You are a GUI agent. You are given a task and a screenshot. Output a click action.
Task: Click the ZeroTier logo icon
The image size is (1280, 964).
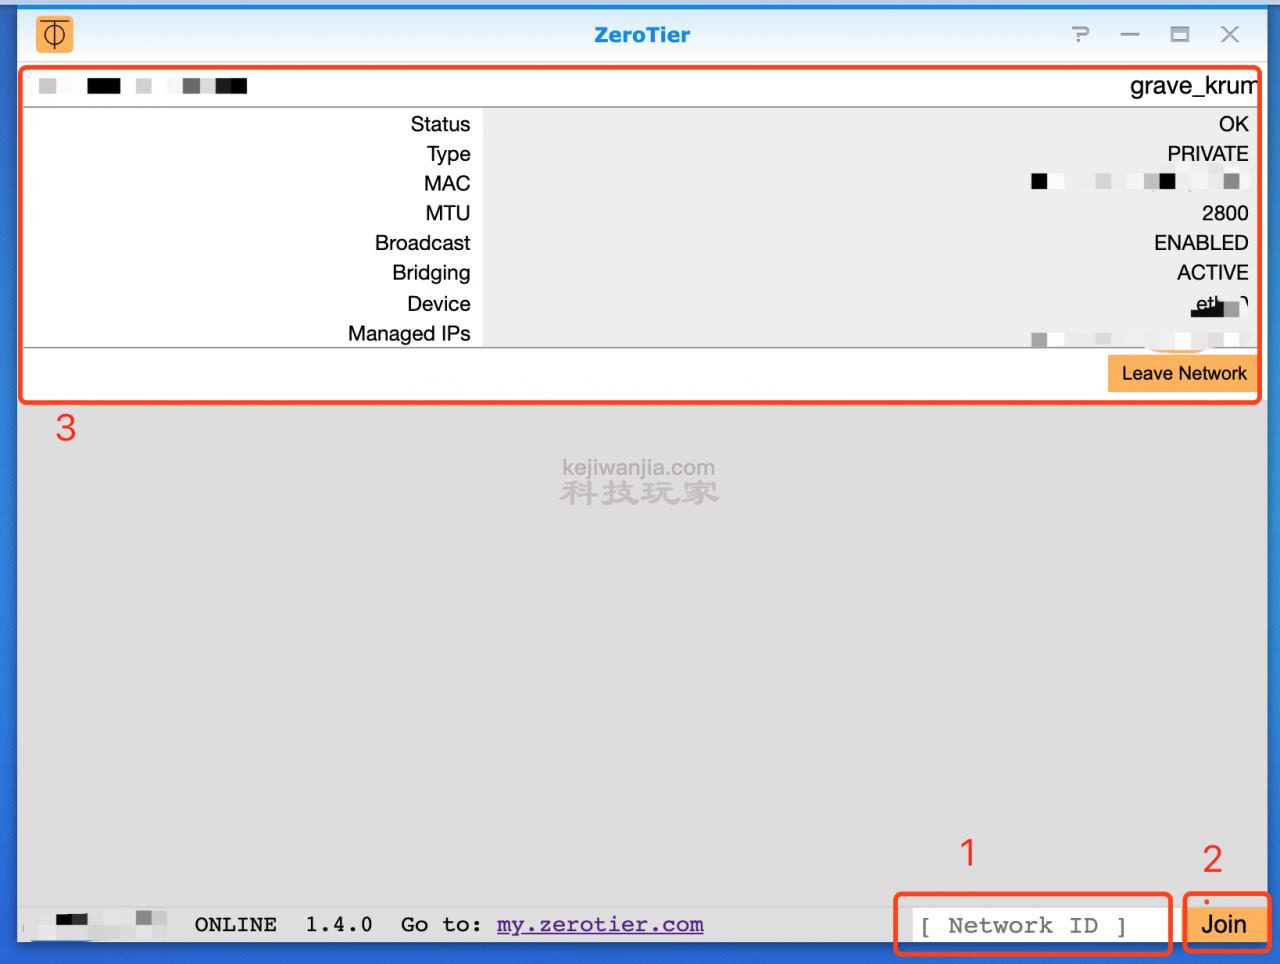[55, 35]
